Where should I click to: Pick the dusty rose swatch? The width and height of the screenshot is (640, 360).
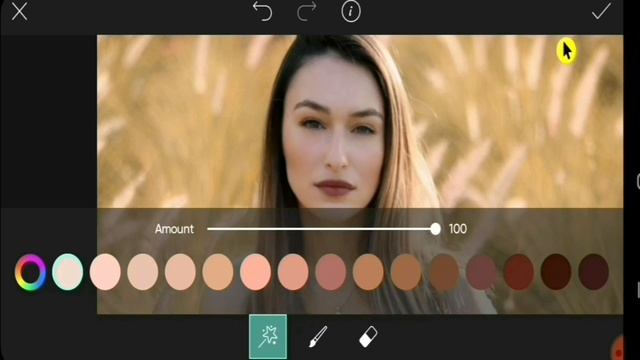coord(330,272)
